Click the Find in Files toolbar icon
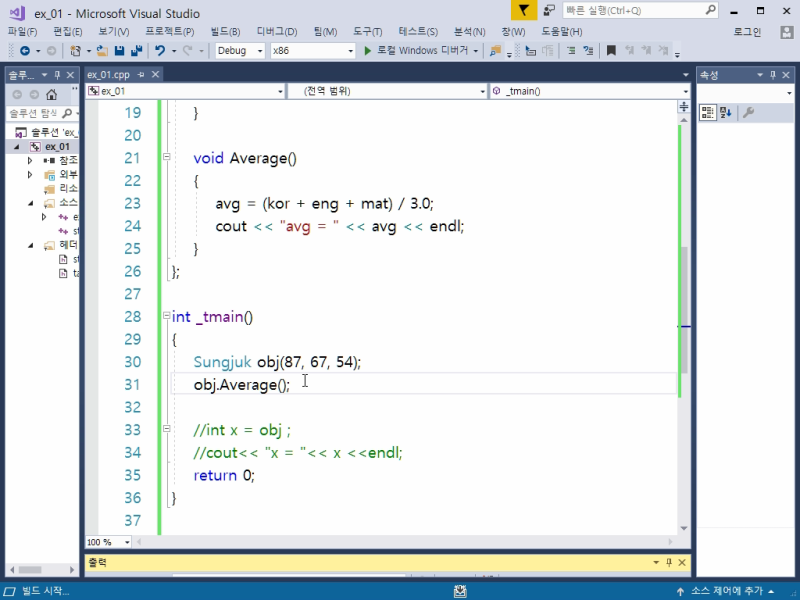 [x=495, y=51]
